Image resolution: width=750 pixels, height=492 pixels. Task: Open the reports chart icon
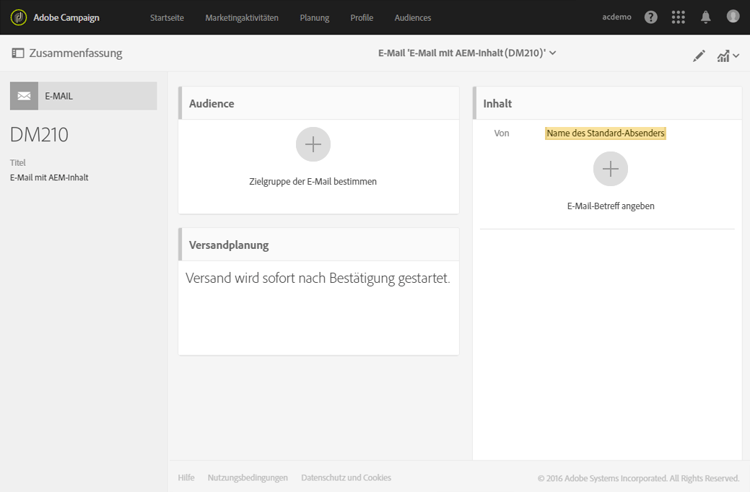(x=723, y=56)
